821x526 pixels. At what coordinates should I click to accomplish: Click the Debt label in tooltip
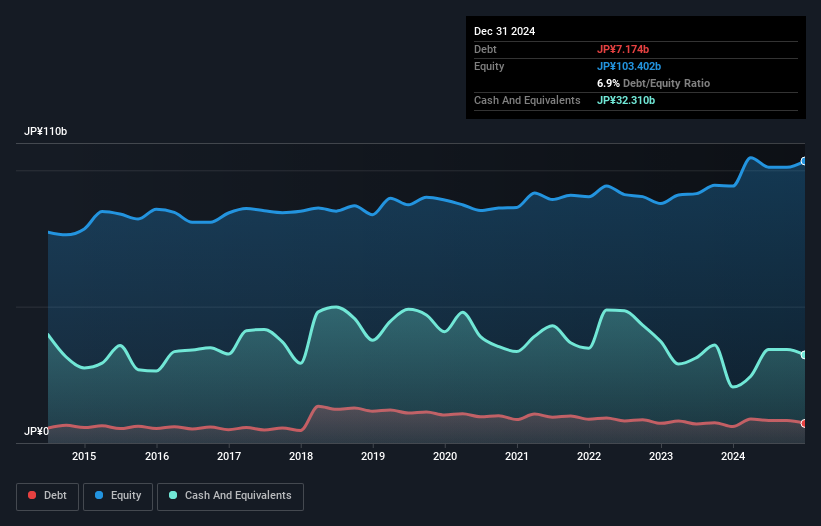(485, 49)
